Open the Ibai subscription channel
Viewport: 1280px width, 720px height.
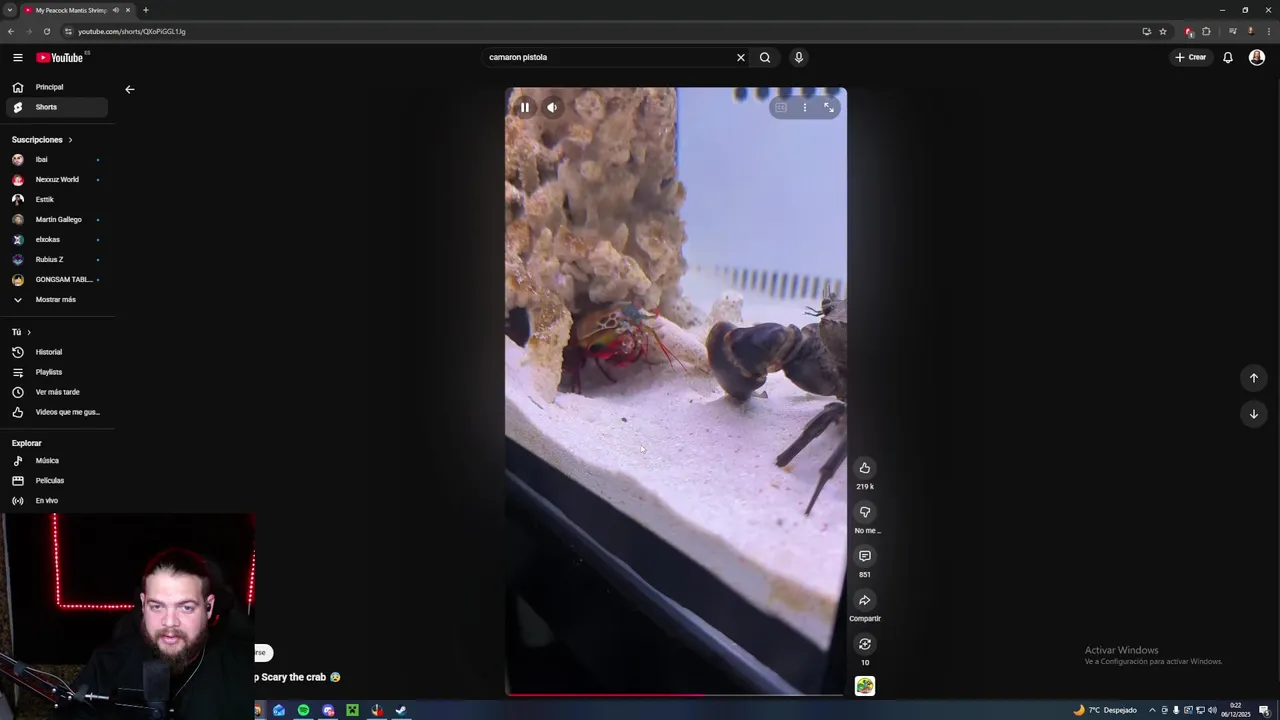[x=56, y=159]
